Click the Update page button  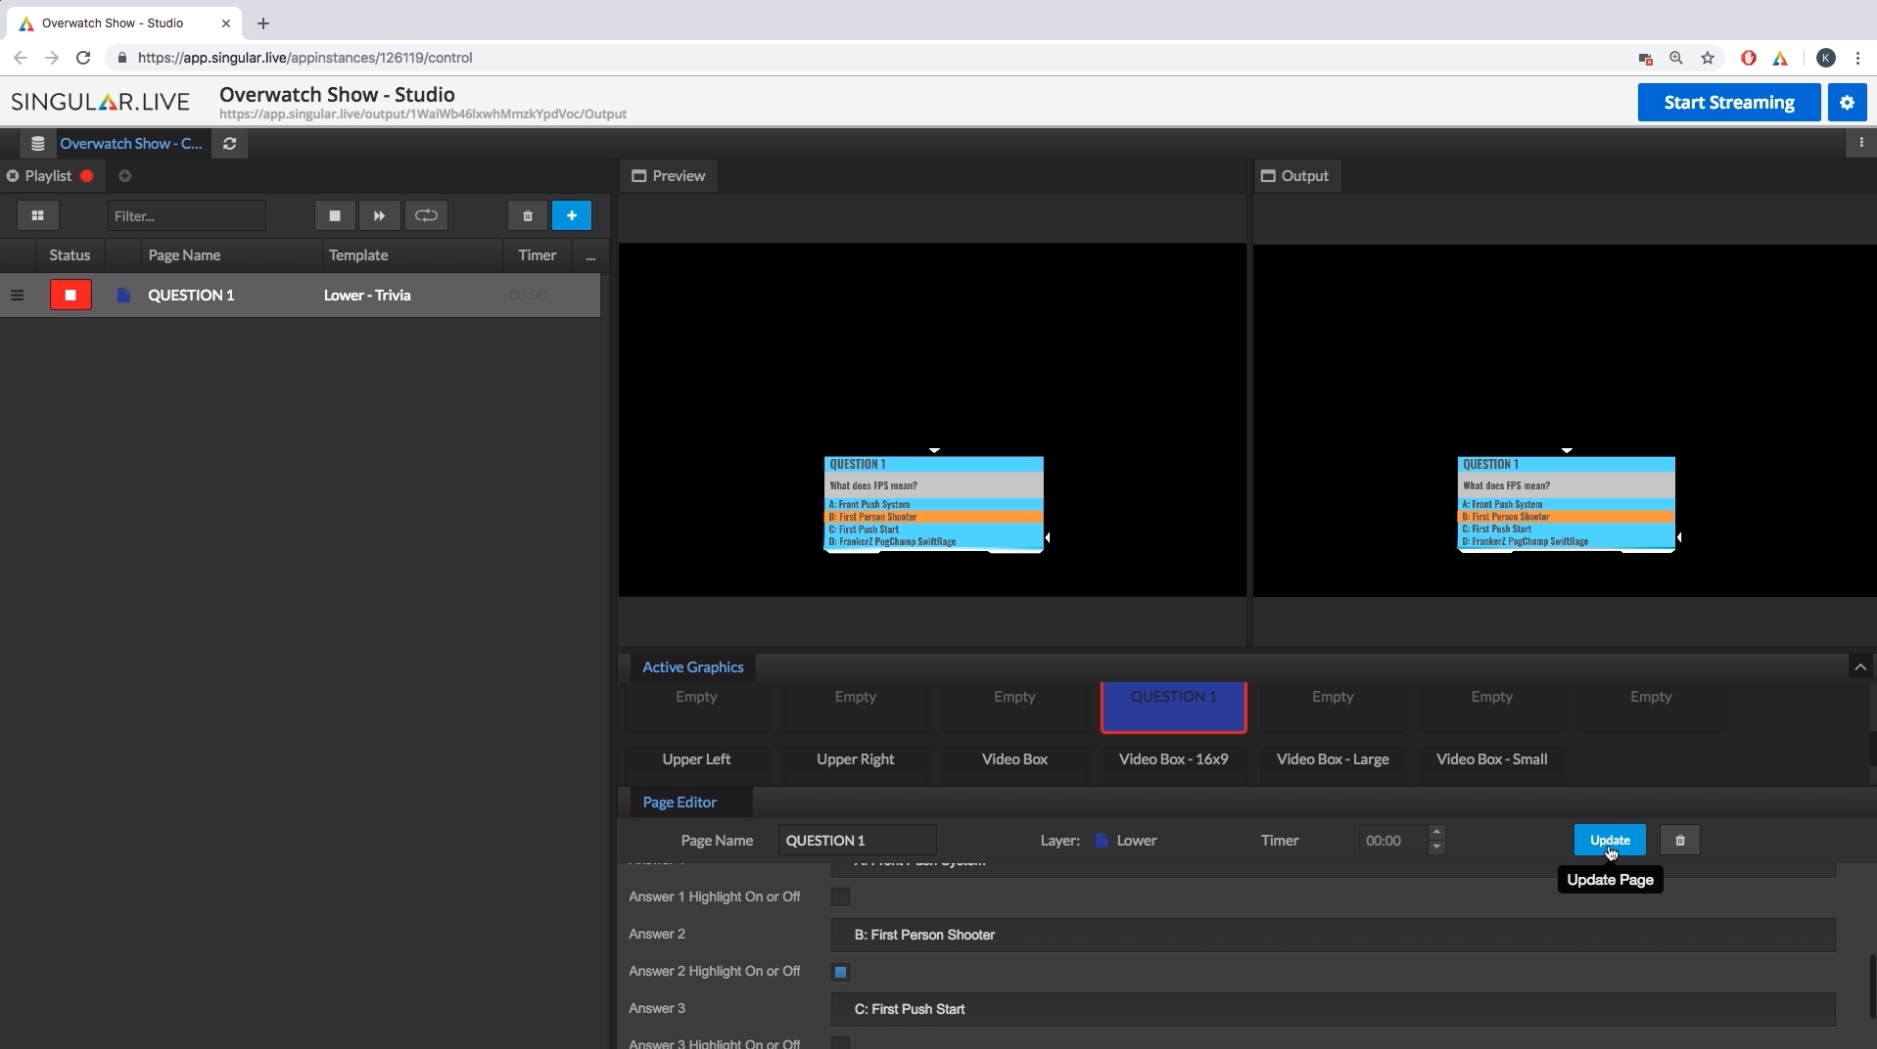(x=1609, y=840)
